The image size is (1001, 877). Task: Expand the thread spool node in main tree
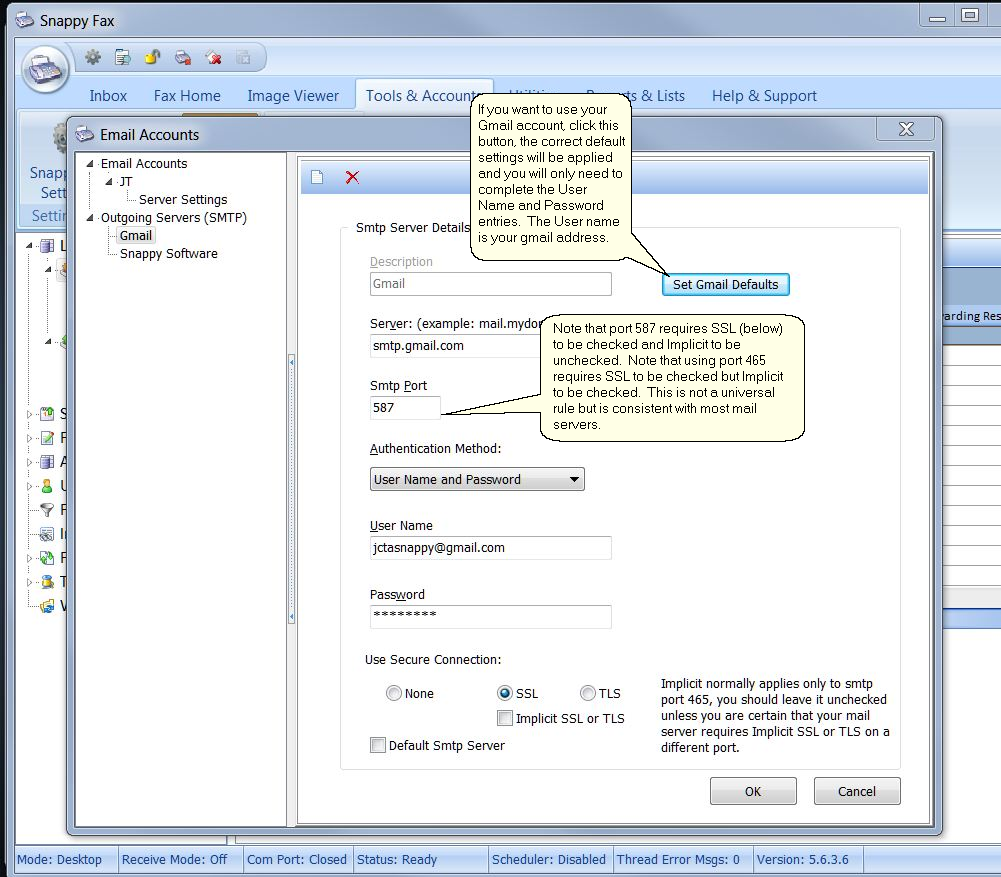[29, 582]
